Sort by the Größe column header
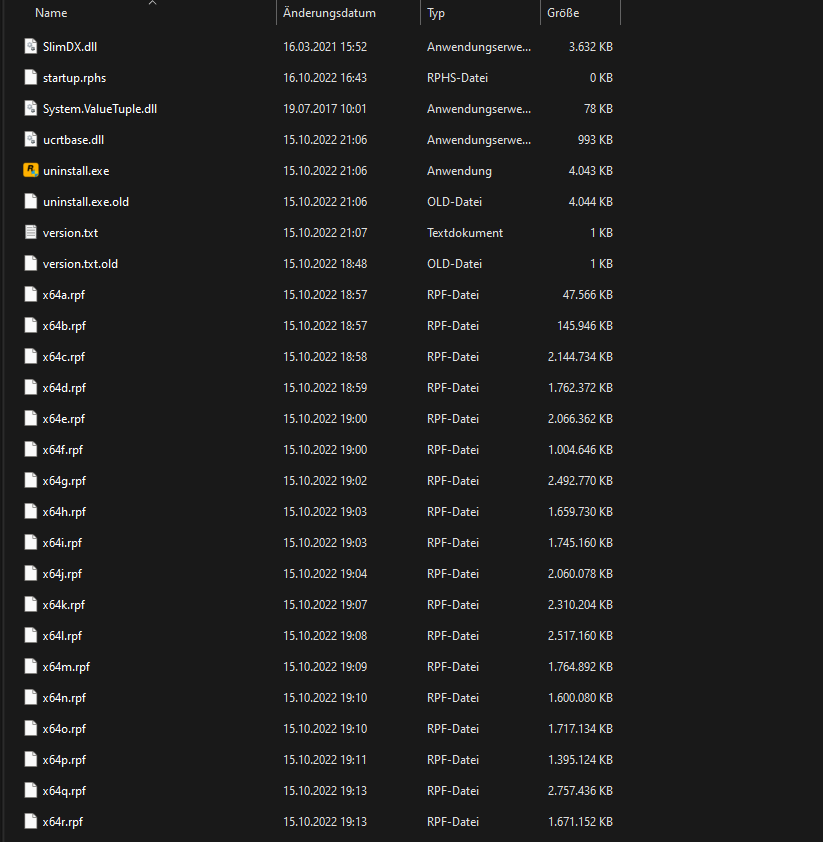 (563, 13)
